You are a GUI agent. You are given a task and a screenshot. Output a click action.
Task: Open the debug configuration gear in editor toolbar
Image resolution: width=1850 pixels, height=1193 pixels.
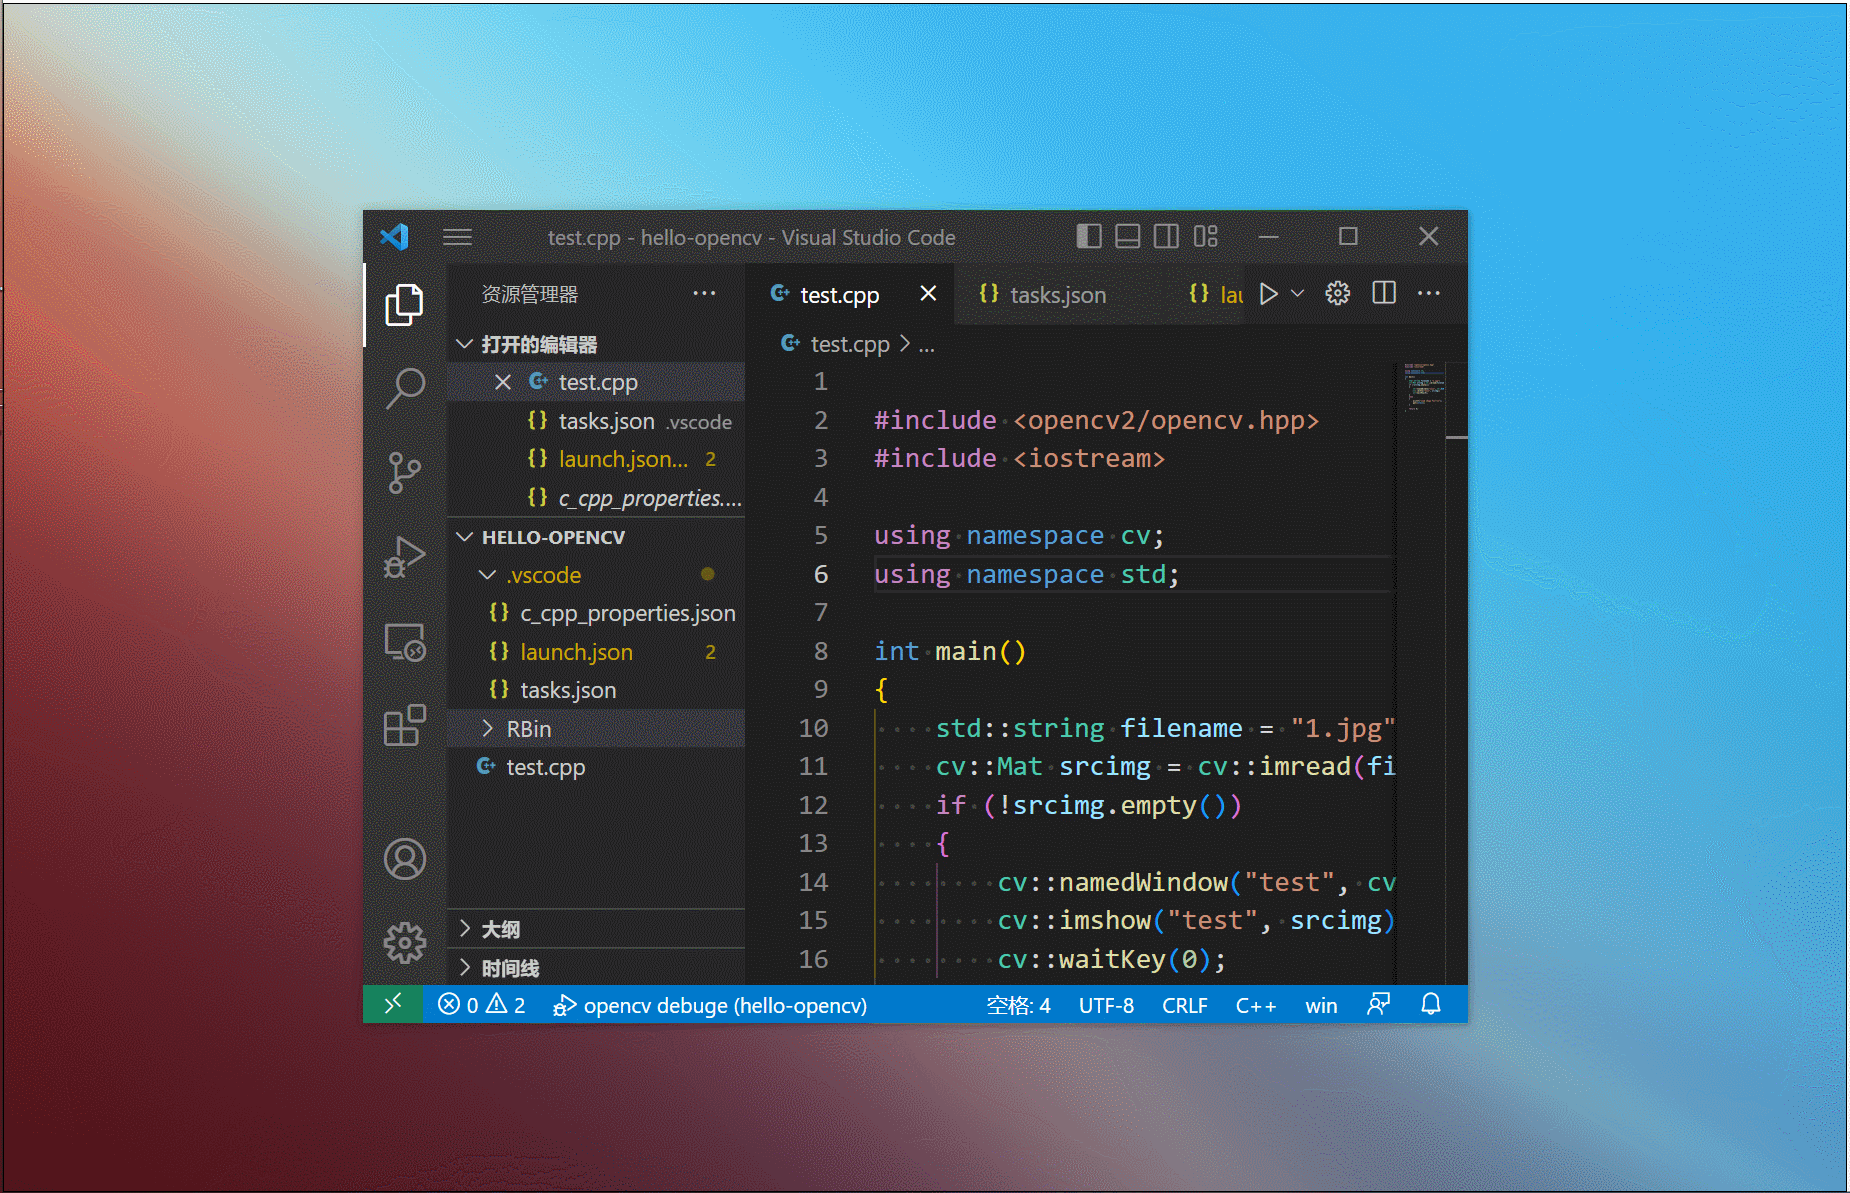(1337, 293)
